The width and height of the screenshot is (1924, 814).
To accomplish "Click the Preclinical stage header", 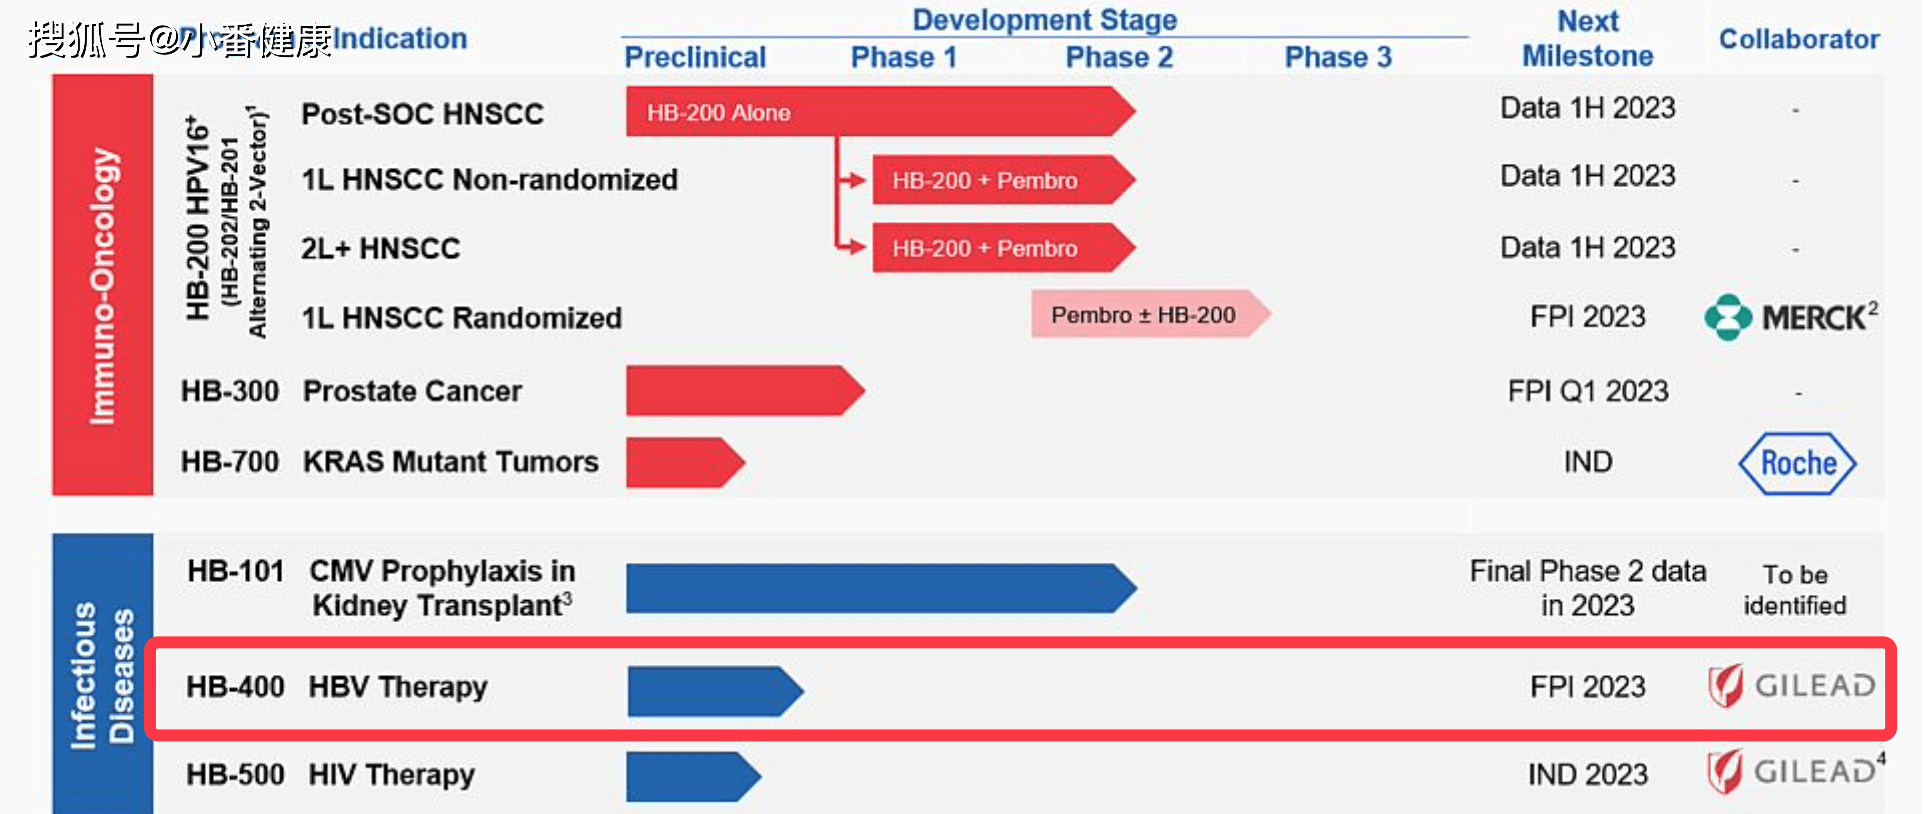I will coord(695,57).
